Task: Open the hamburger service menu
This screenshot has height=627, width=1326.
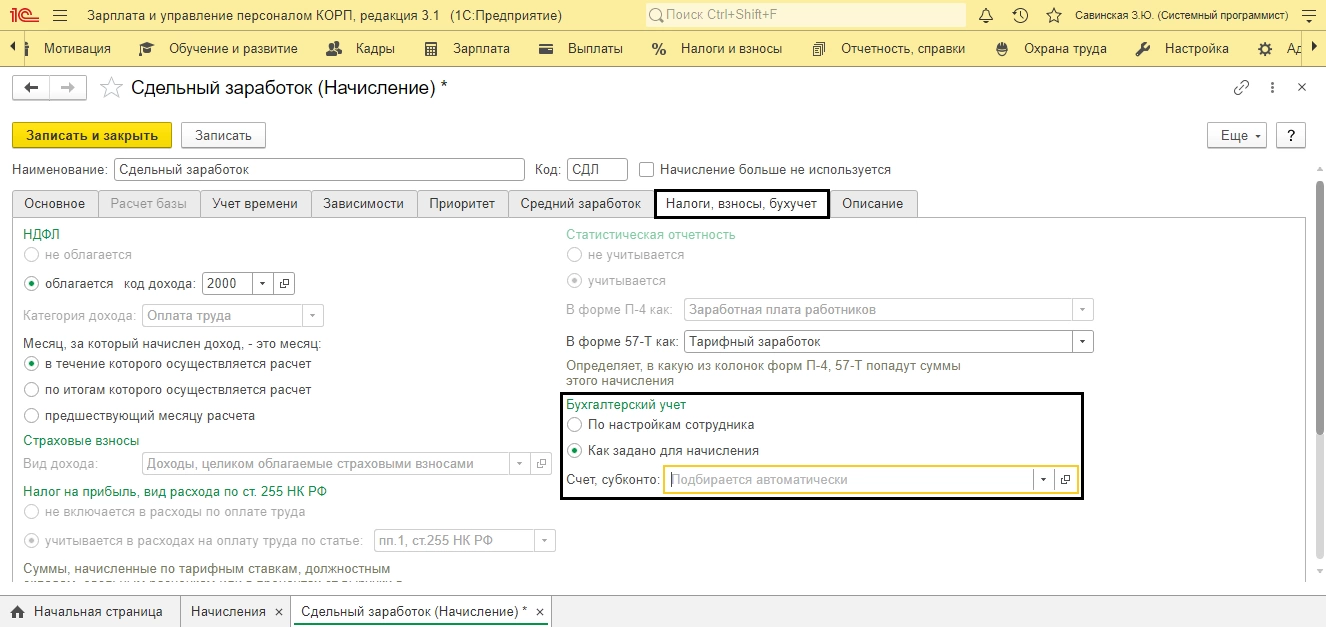Action: click(59, 16)
